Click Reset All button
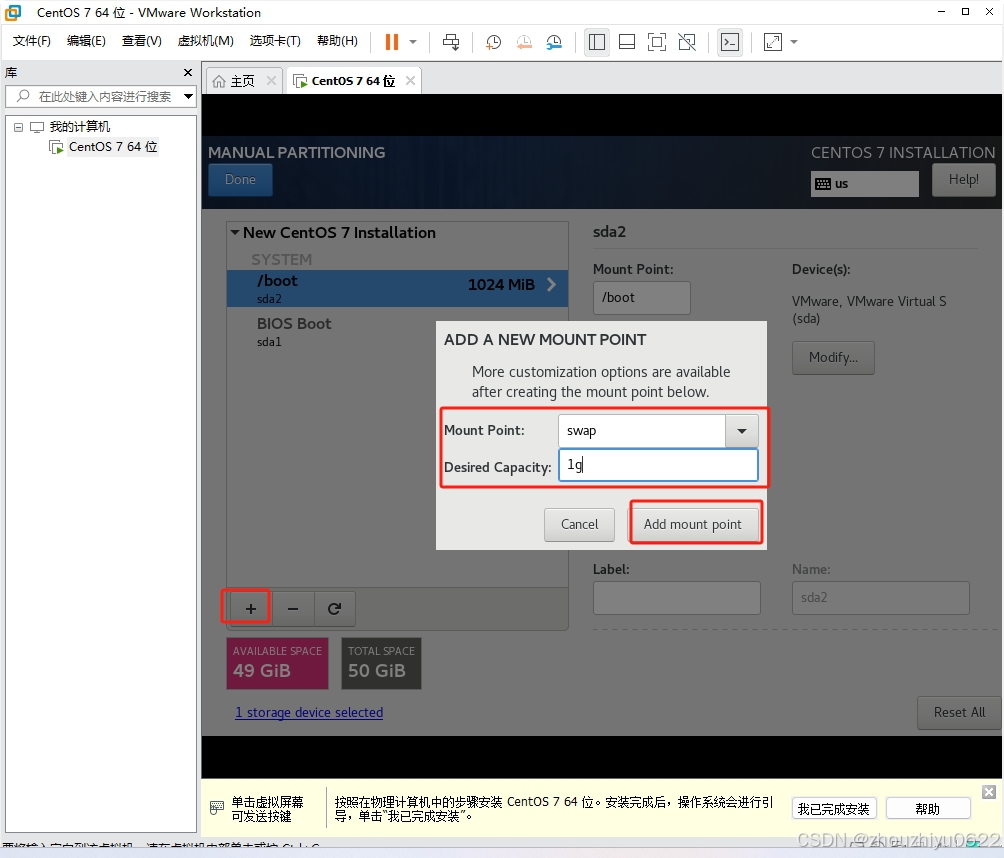Image resolution: width=1004 pixels, height=858 pixels. click(959, 713)
